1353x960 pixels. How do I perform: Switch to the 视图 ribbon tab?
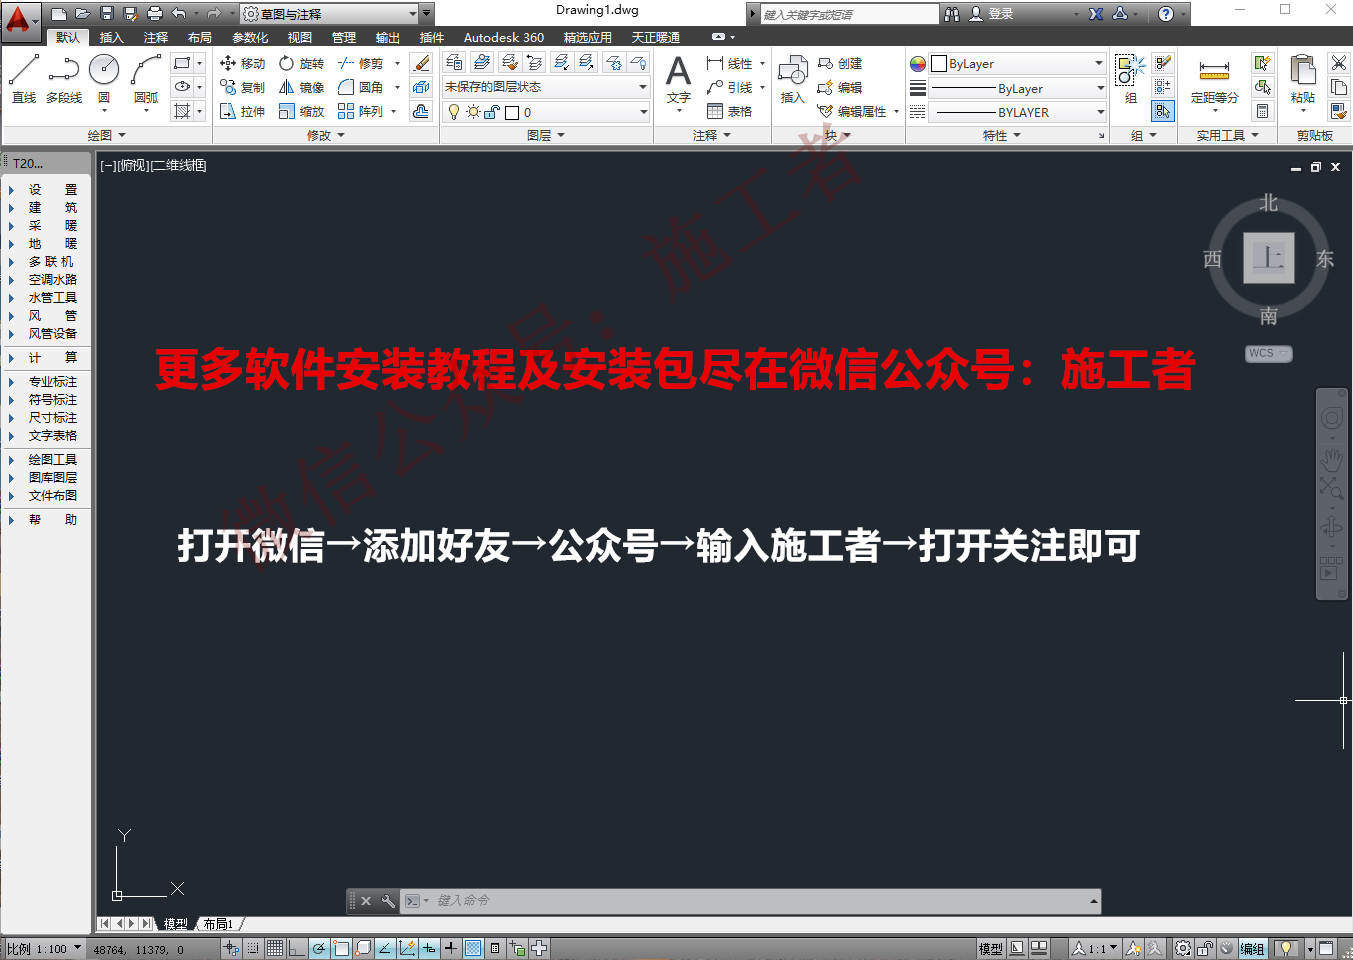[x=299, y=37]
